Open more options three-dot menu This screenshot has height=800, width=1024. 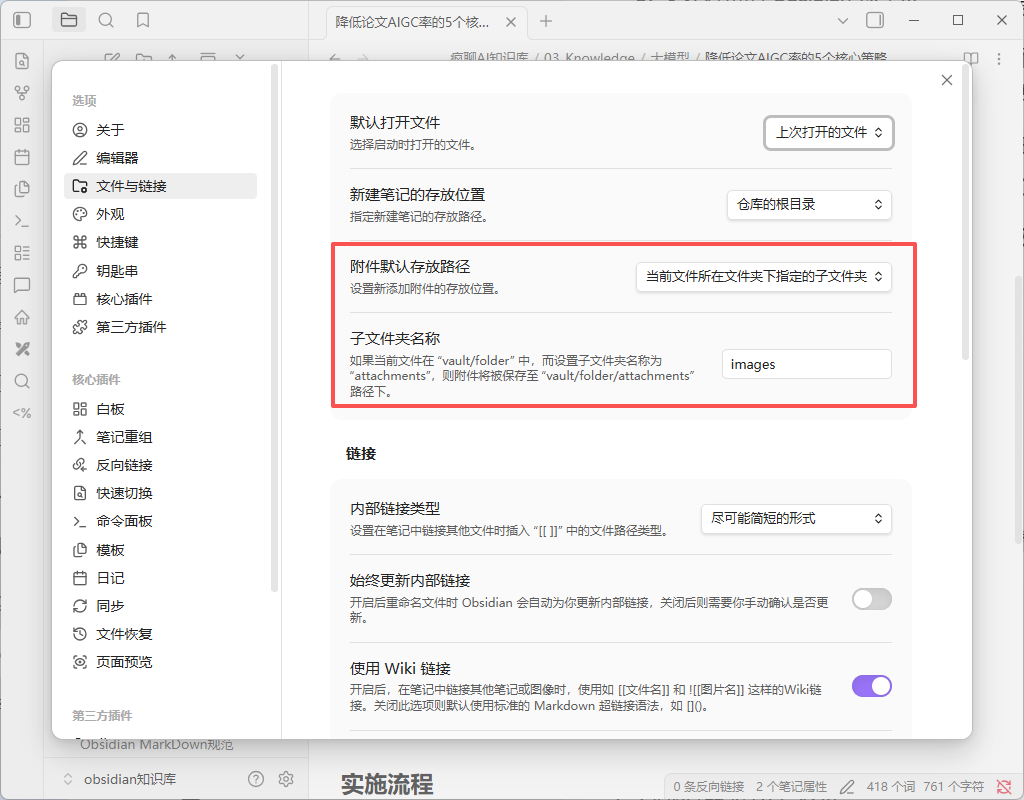coord(999,59)
